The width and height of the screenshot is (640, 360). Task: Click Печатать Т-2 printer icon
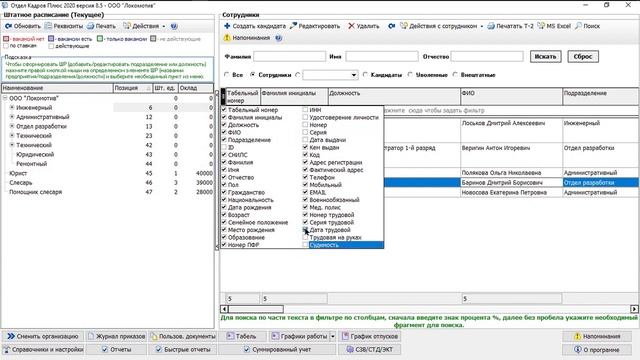point(491,26)
